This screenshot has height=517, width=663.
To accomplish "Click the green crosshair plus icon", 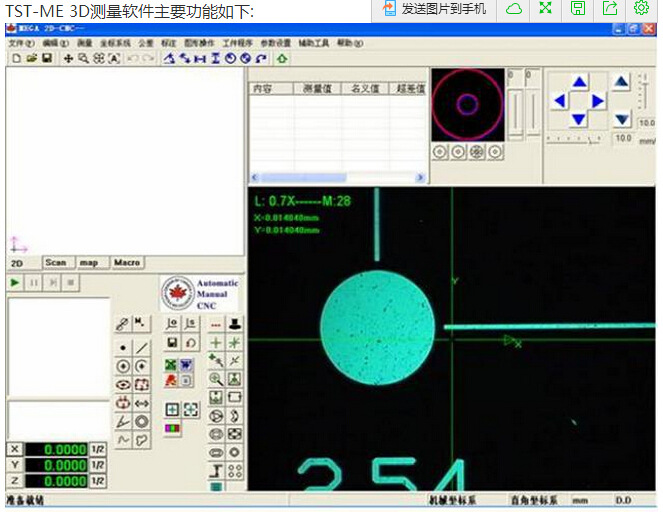I will click(216, 342).
